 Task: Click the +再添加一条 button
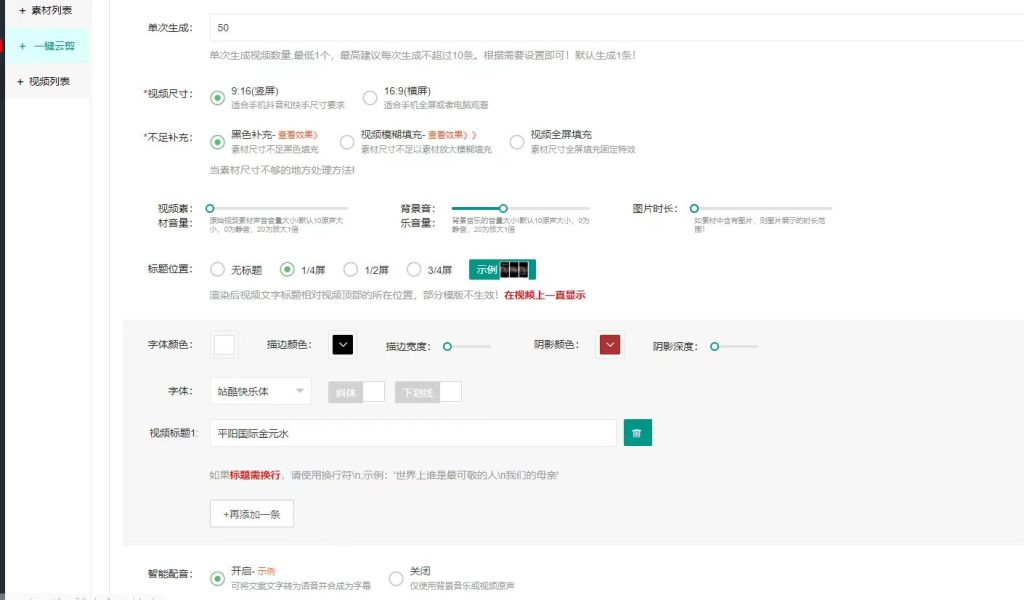coord(252,514)
